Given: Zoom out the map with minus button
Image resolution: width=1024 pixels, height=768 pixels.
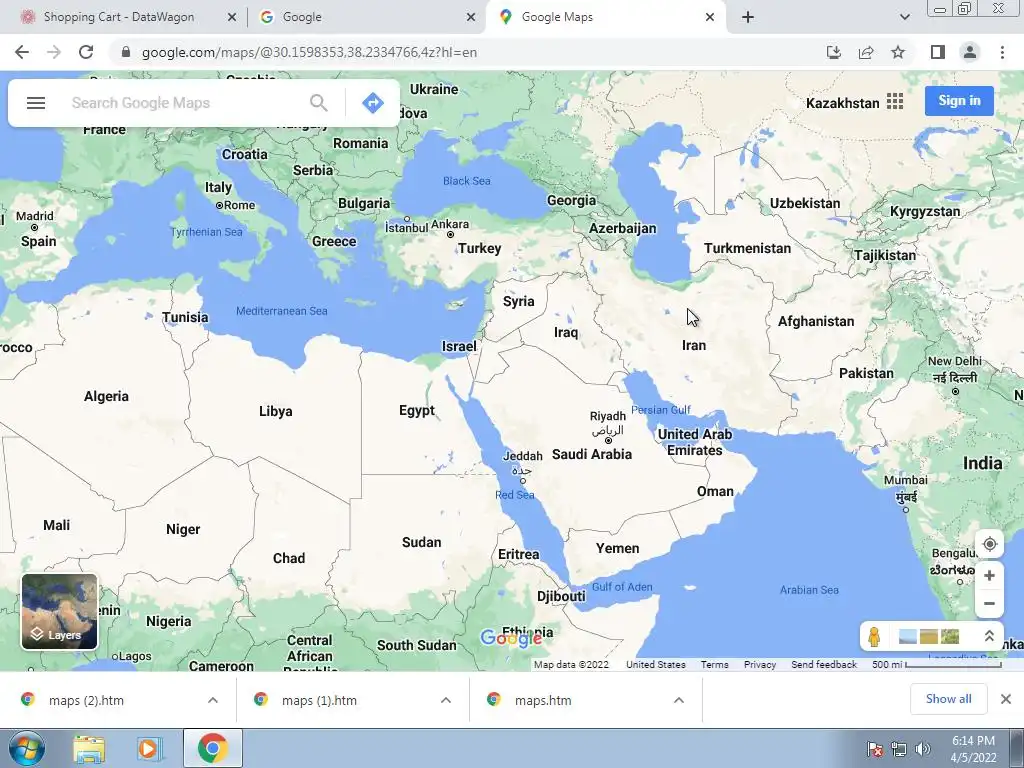Looking at the screenshot, I should pyautogui.click(x=989, y=603).
